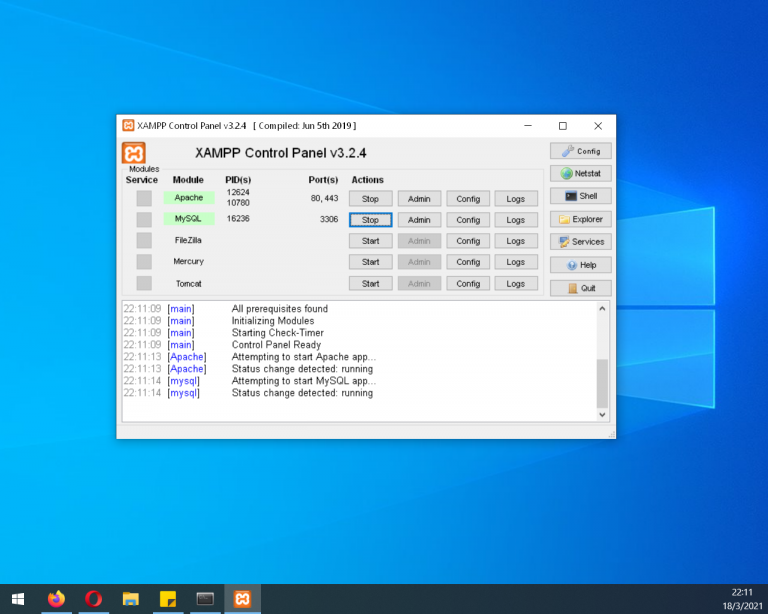Open Help with the question icon
This screenshot has width=768, height=614.
click(x=580, y=265)
